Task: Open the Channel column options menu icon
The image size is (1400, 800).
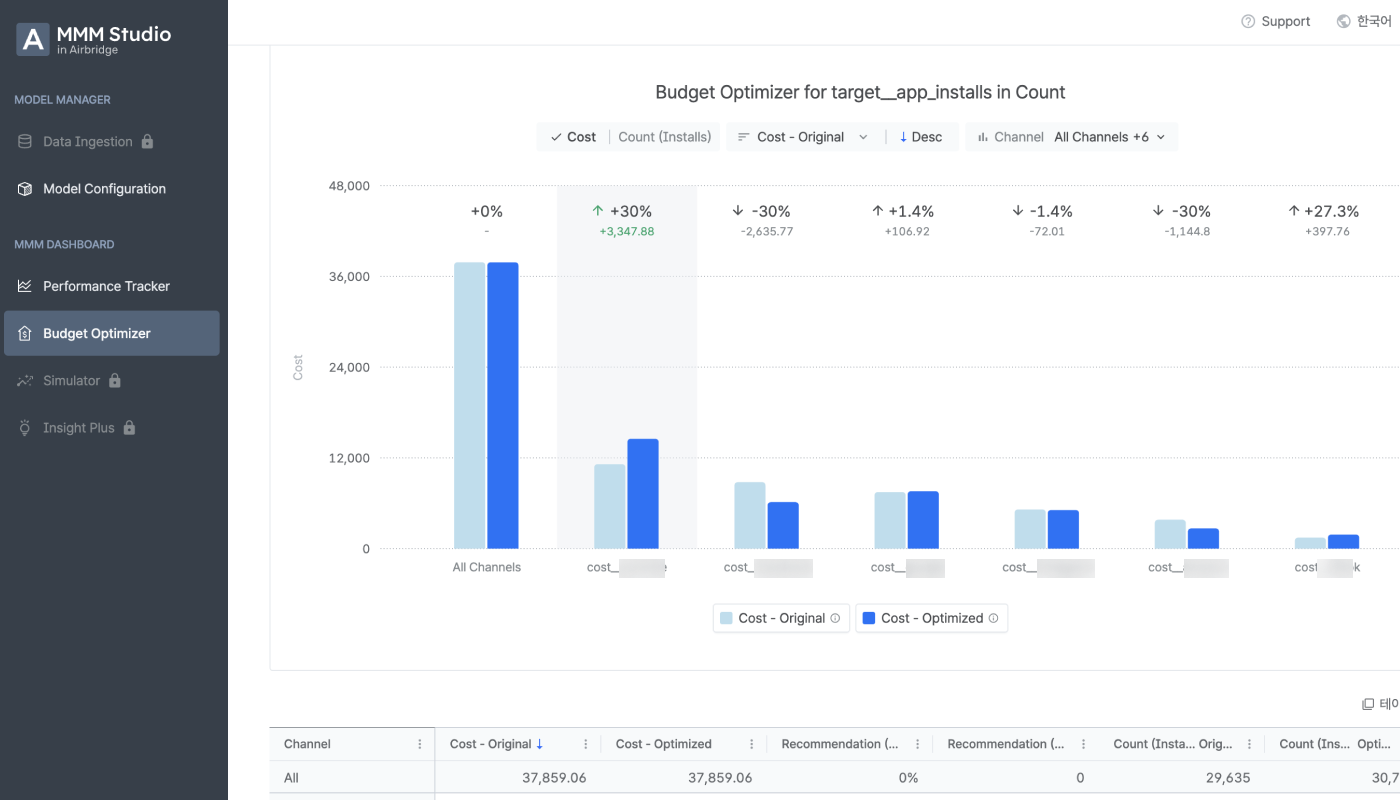Action: [420, 744]
